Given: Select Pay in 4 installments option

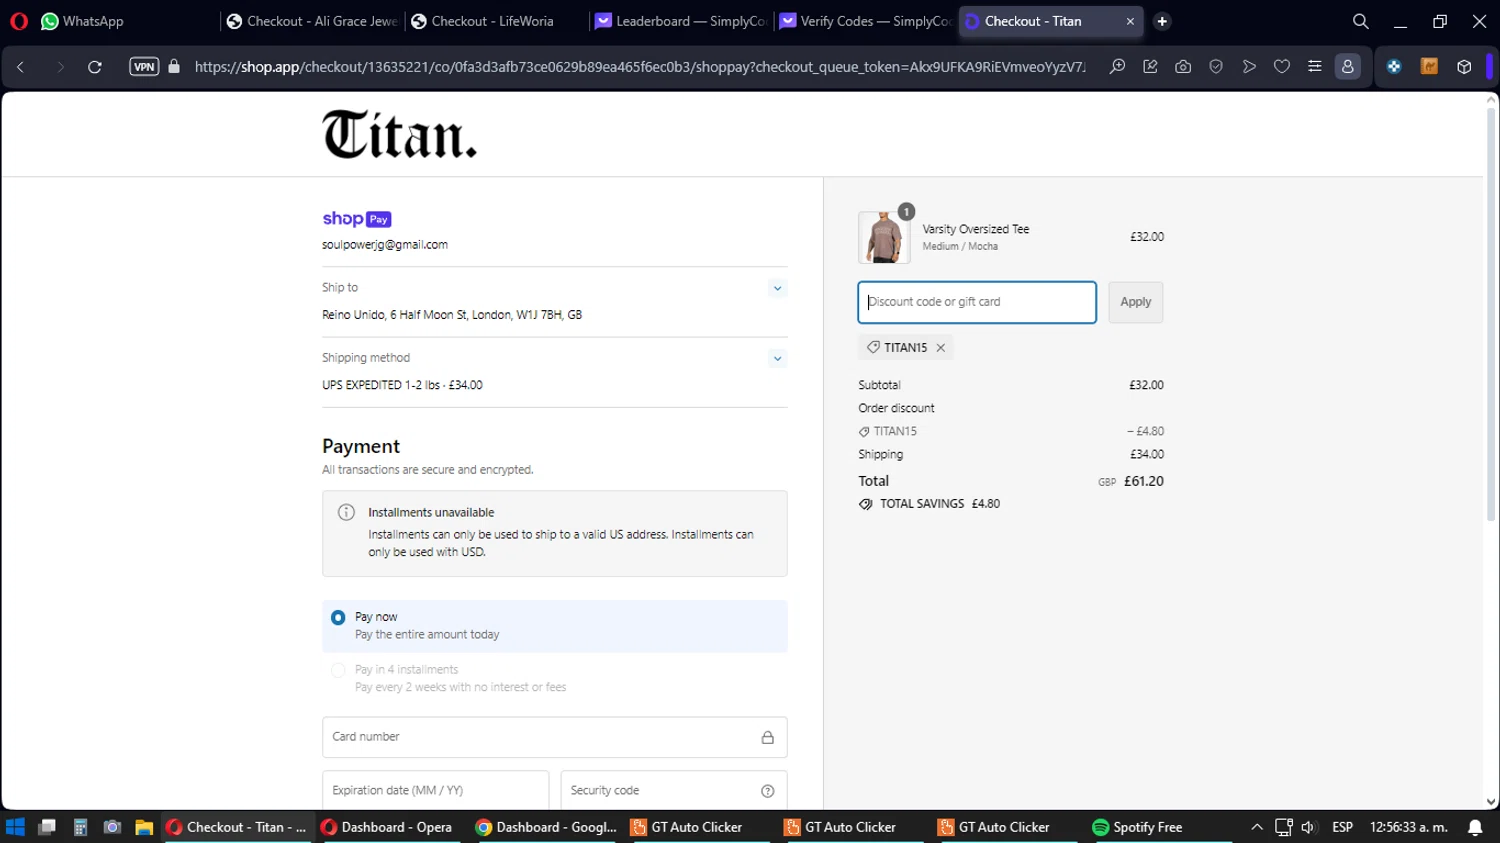Looking at the screenshot, I should point(338,671).
